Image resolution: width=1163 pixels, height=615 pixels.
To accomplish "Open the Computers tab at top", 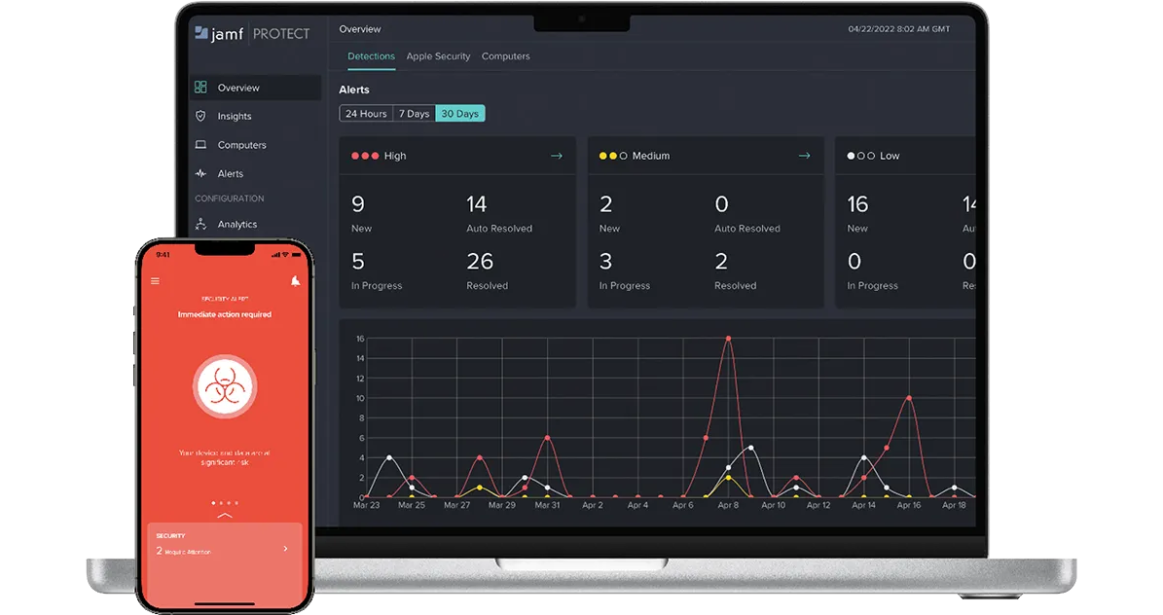I will click(506, 56).
